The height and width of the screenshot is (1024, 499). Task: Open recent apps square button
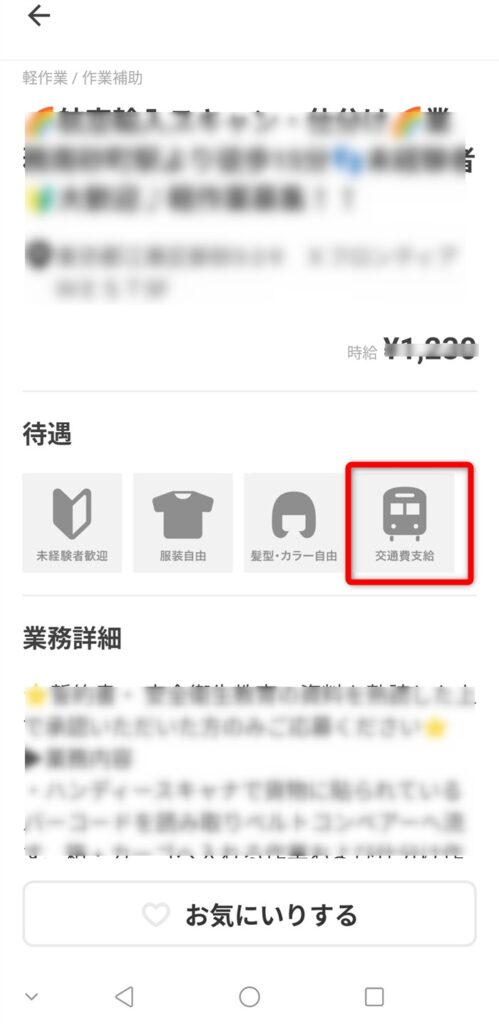[374, 997]
